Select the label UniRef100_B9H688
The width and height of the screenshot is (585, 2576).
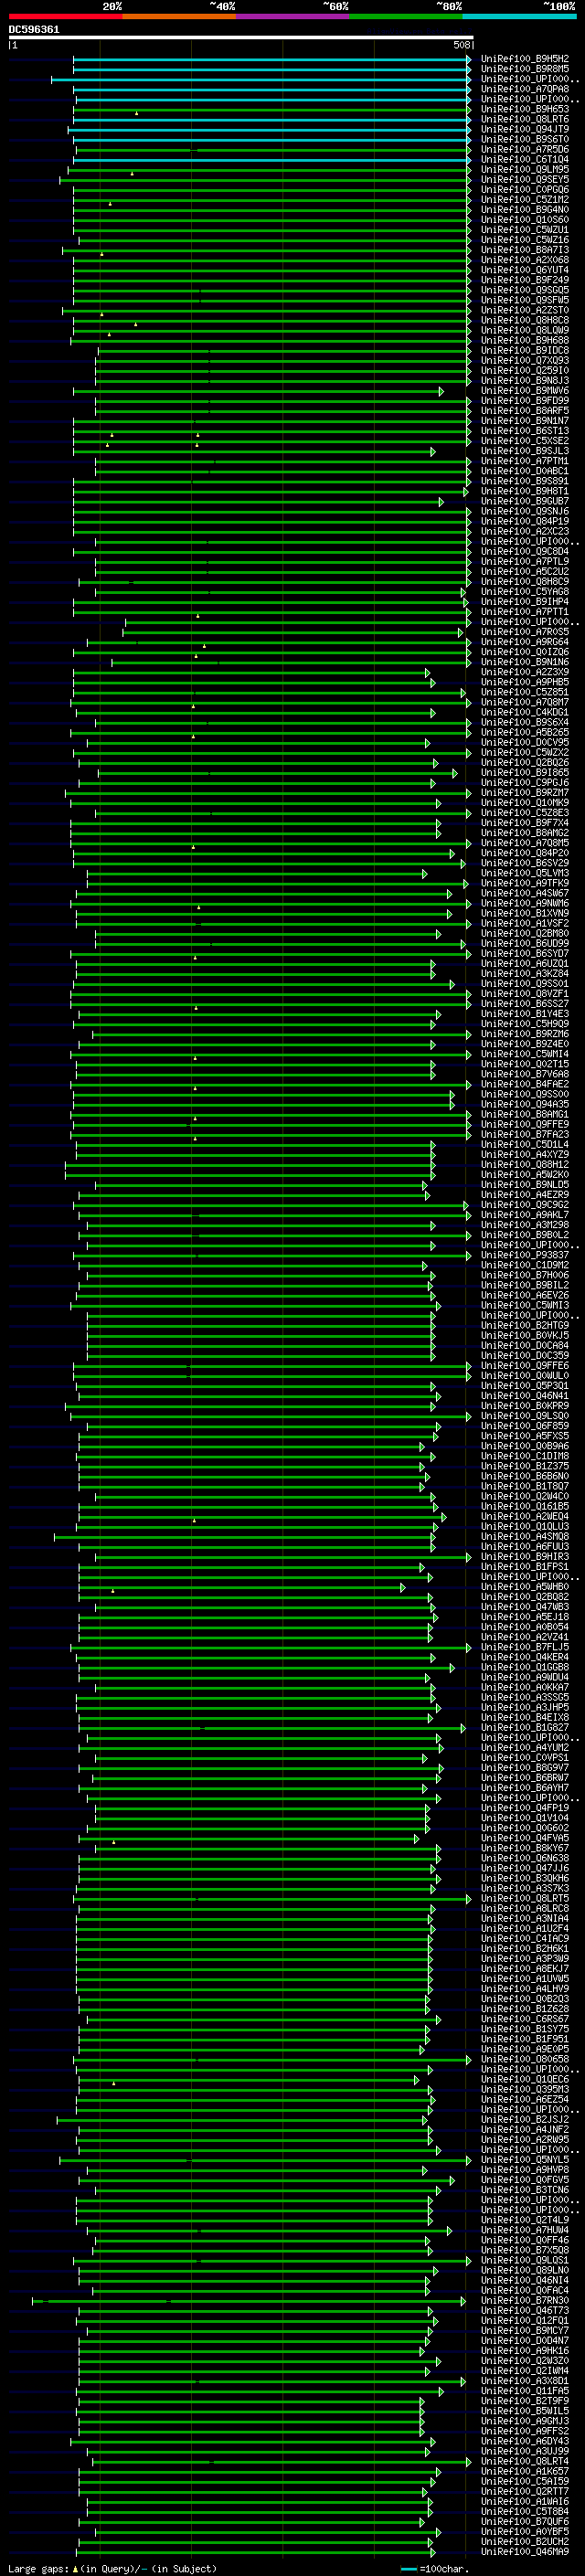pos(525,341)
